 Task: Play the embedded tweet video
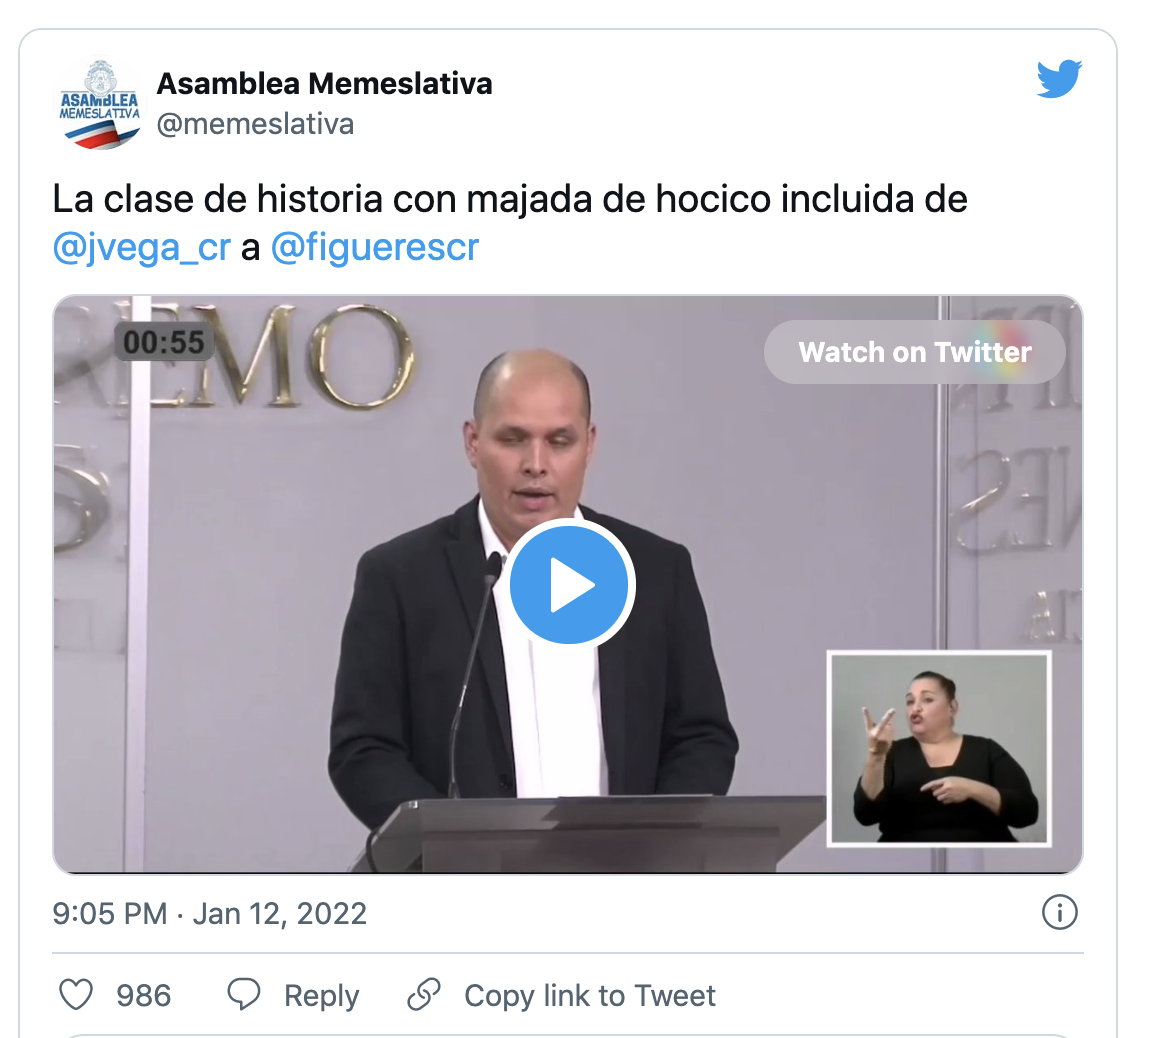click(x=569, y=584)
